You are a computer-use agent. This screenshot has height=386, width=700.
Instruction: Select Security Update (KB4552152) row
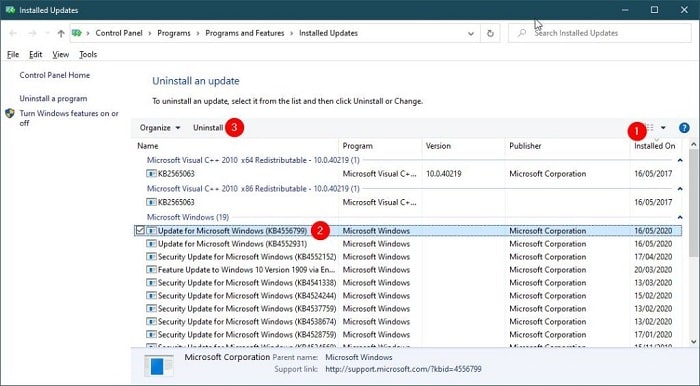pyautogui.click(x=408, y=257)
